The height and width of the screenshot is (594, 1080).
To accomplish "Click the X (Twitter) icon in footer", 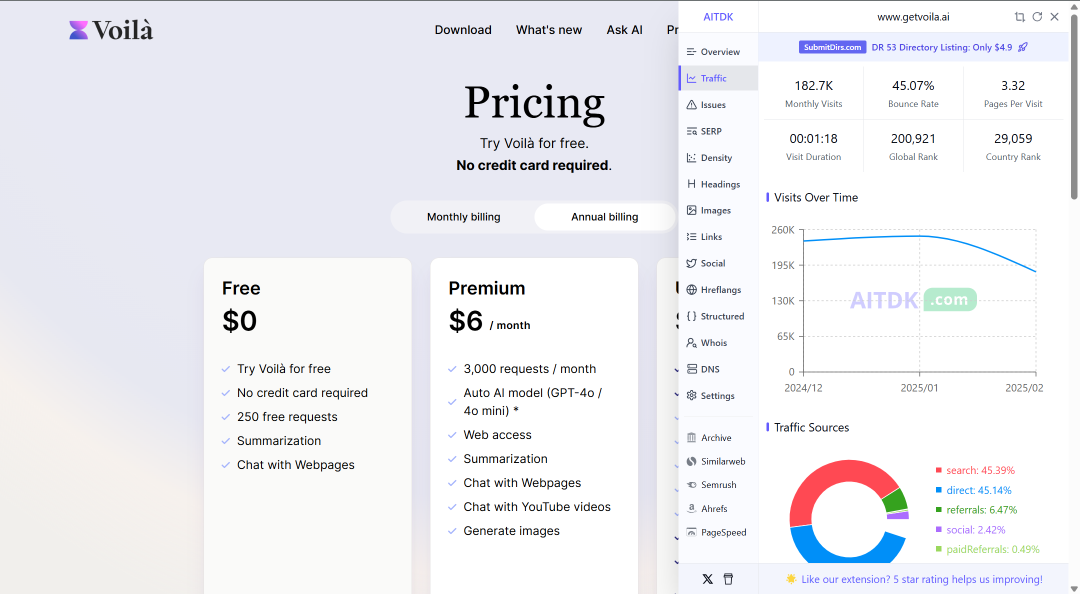I will point(707,580).
